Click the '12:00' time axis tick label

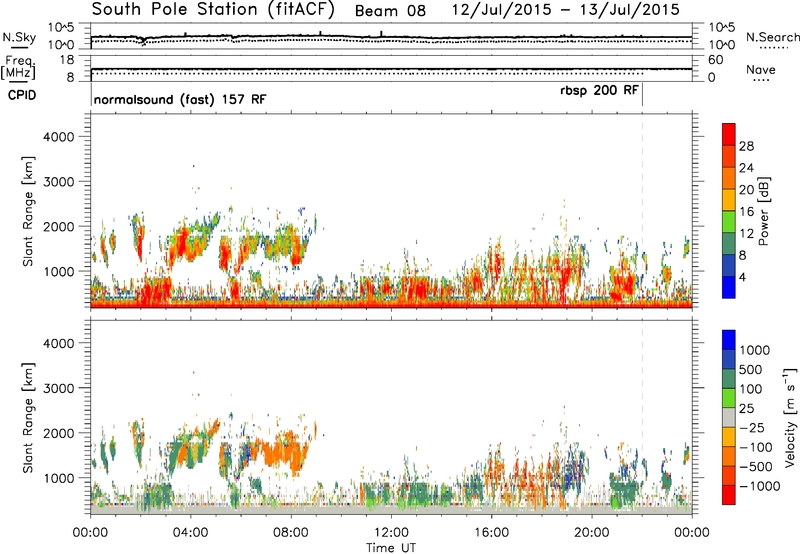coord(391,533)
